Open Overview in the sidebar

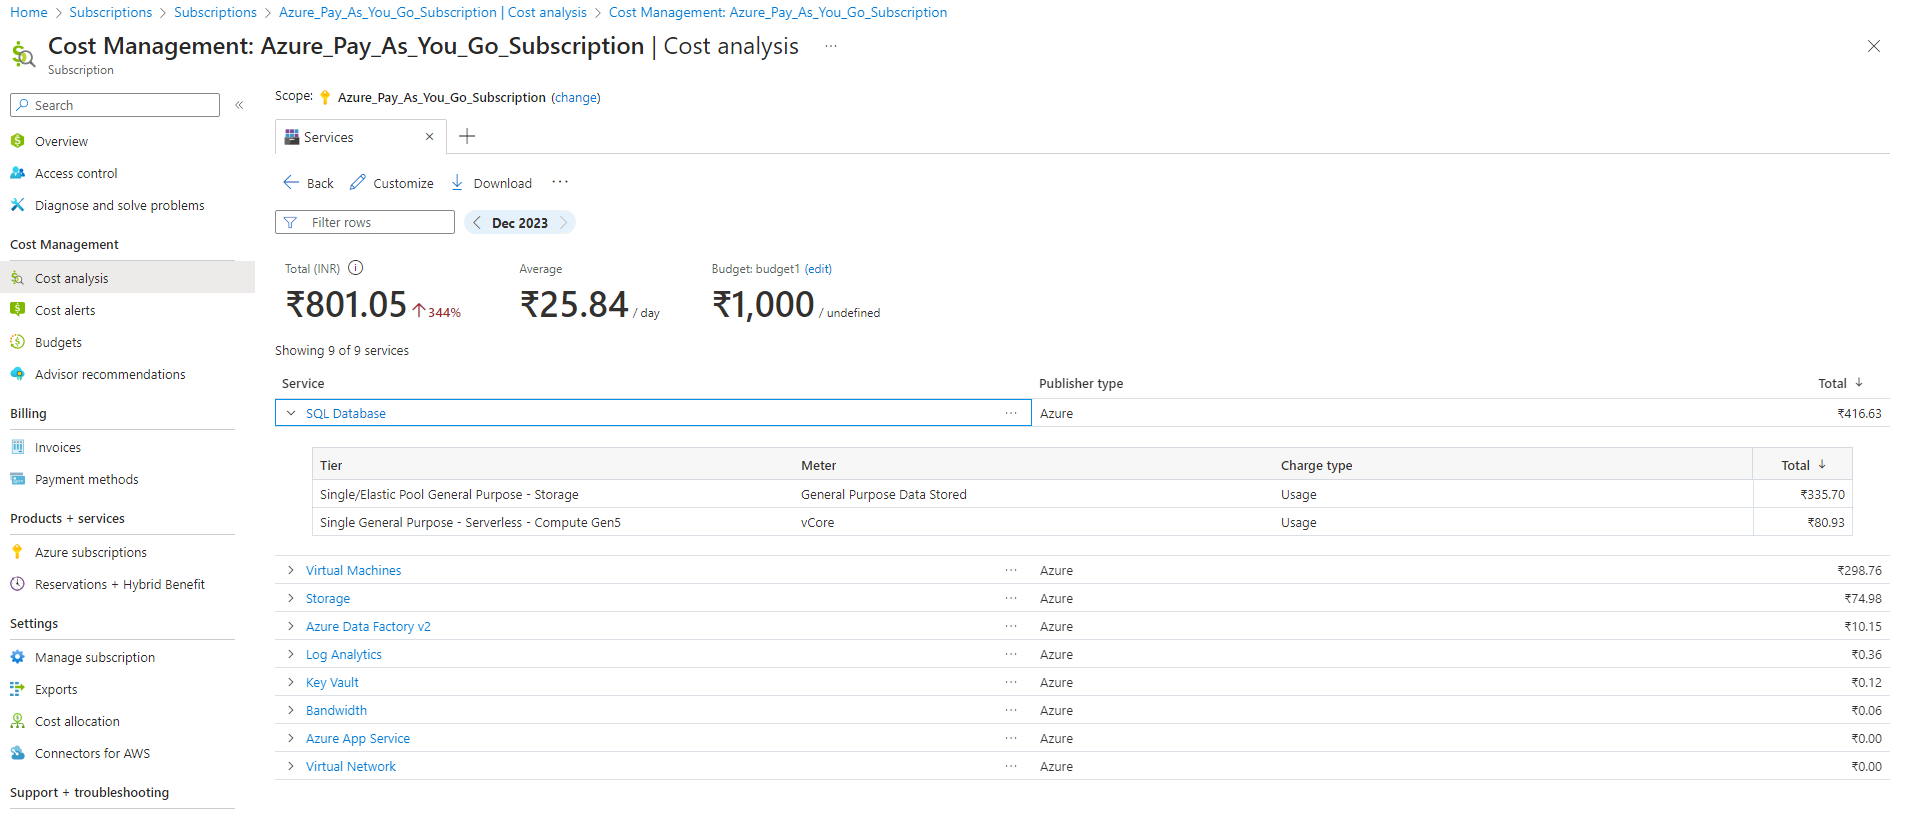pos(61,141)
